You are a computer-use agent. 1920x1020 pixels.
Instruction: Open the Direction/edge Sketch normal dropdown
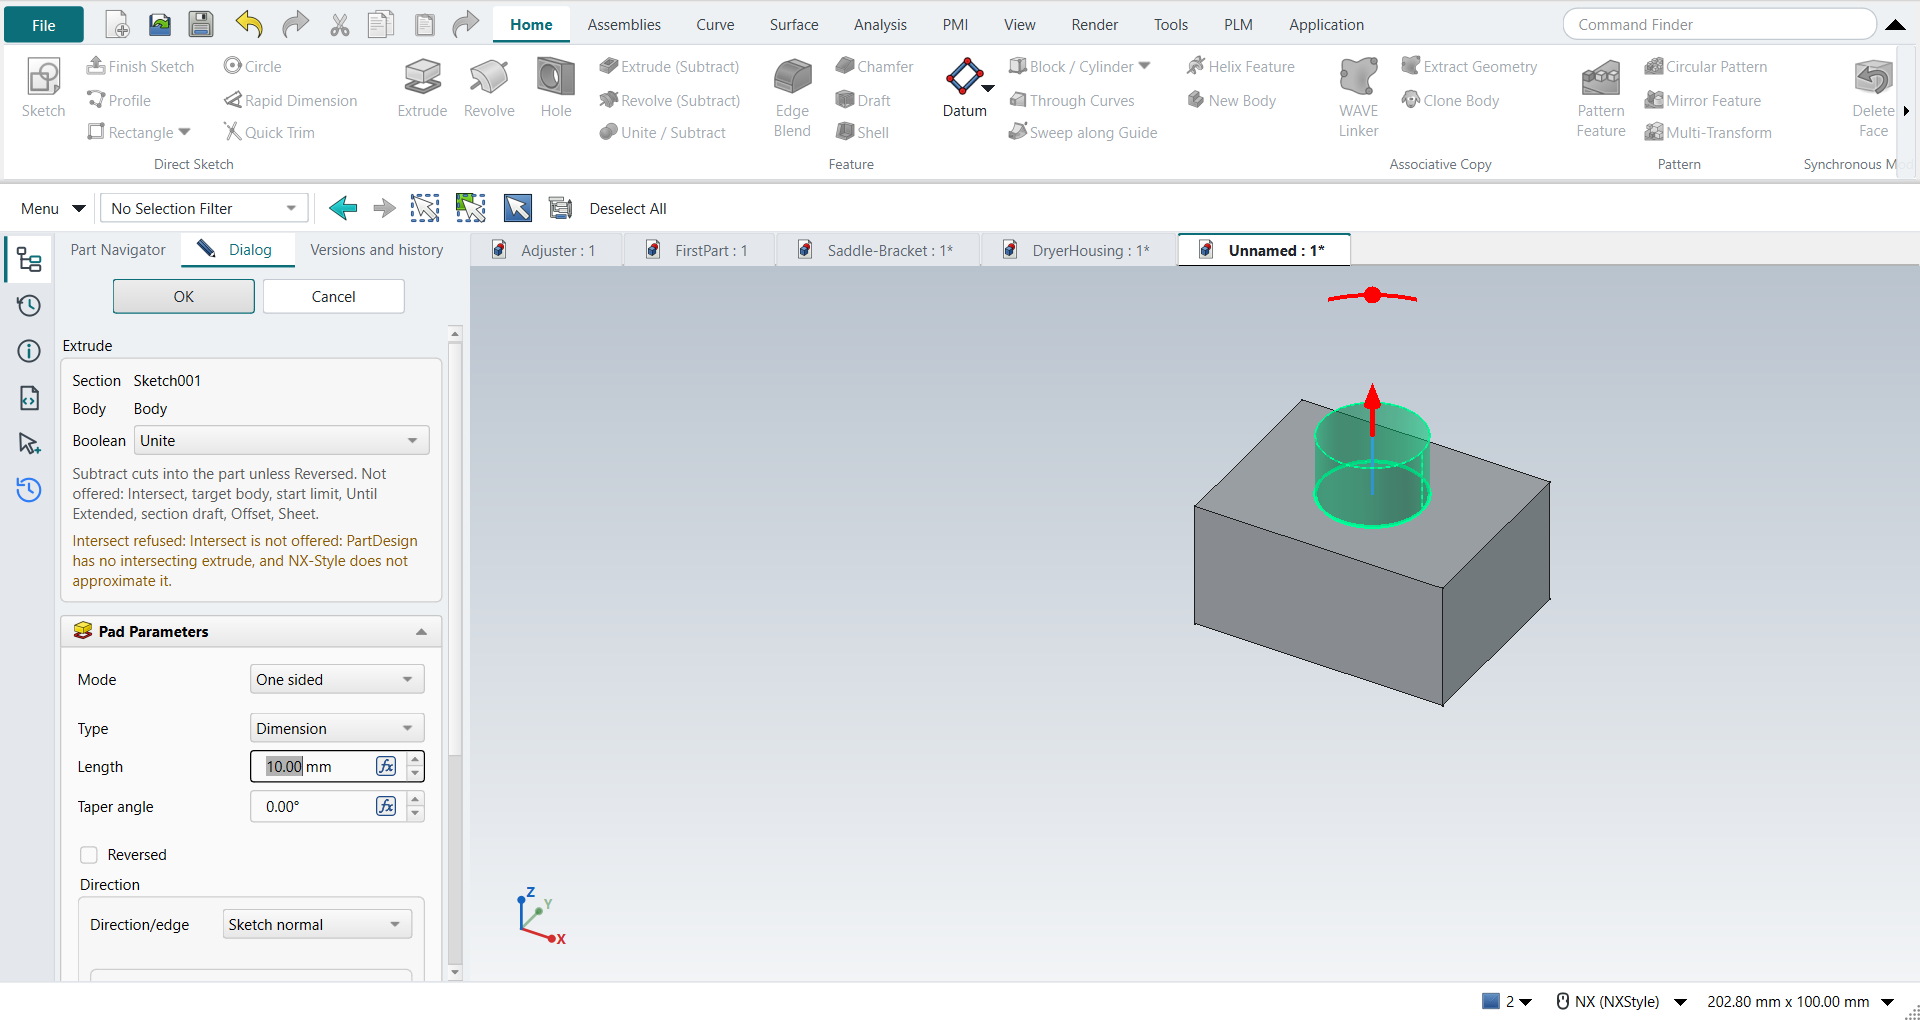pyautogui.click(x=317, y=925)
